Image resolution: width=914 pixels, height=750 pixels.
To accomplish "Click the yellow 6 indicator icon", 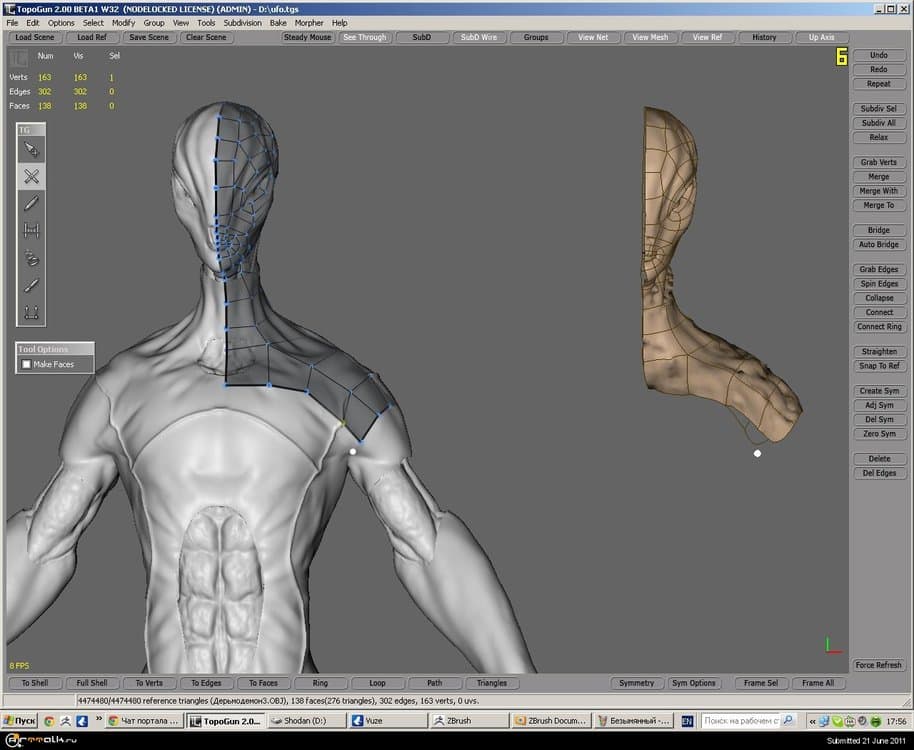I will [841, 58].
